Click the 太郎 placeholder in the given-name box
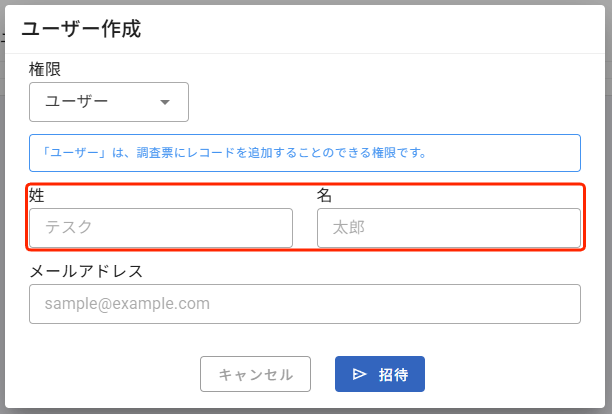 (349, 228)
